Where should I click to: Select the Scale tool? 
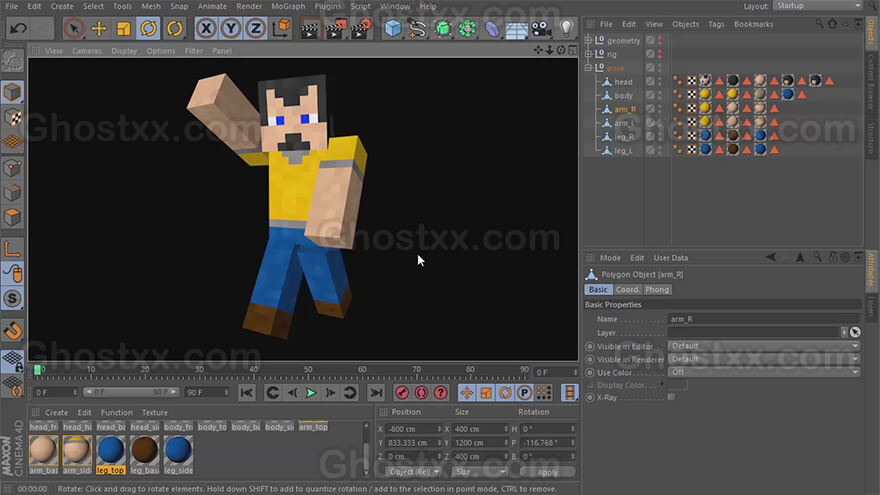(123, 28)
